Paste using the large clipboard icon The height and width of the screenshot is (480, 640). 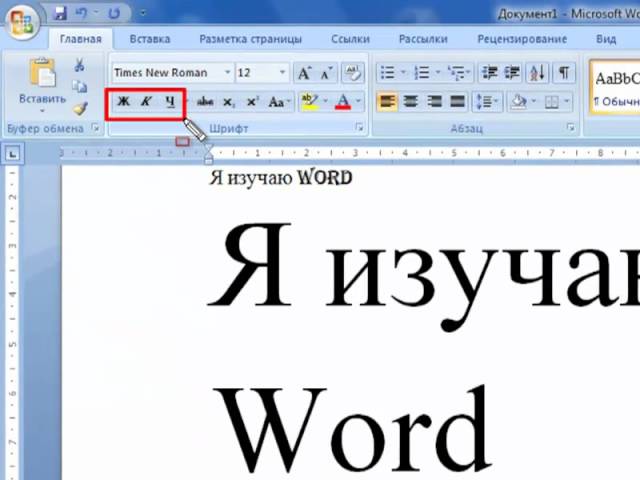pos(42,73)
